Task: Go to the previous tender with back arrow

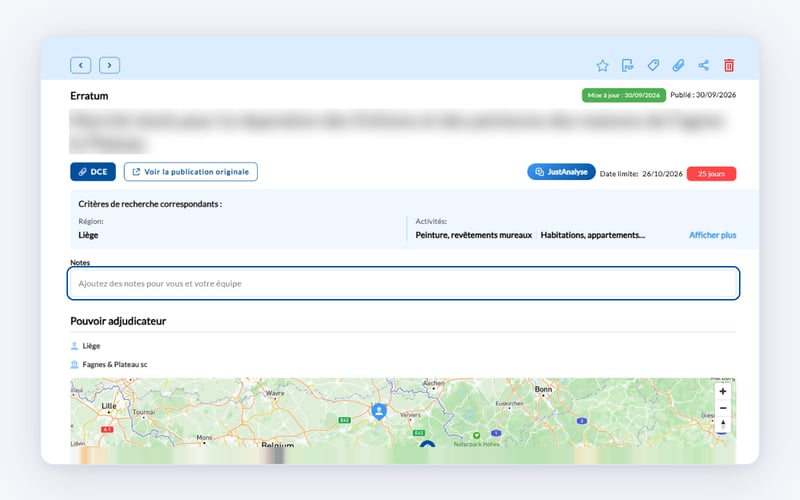Action: click(x=81, y=65)
